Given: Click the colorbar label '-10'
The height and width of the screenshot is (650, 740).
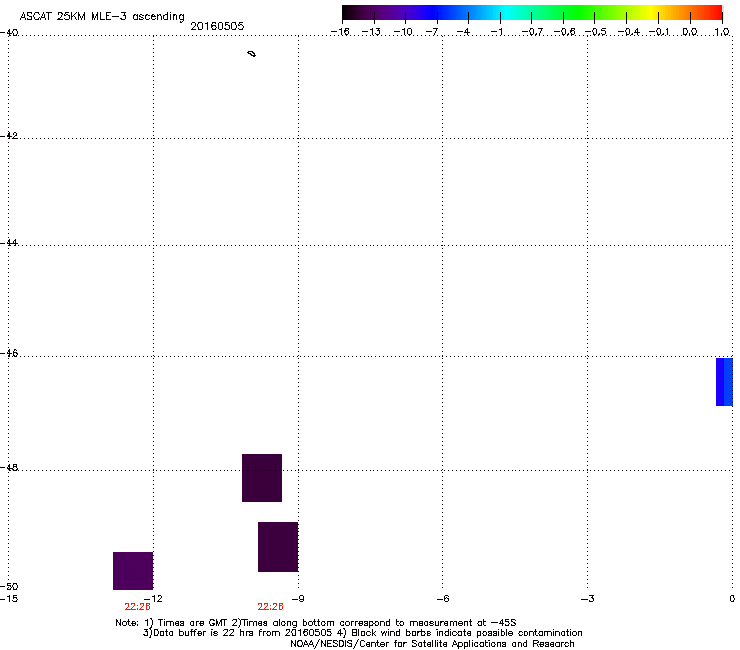Looking at the screenshot, I should pos(403,32).
